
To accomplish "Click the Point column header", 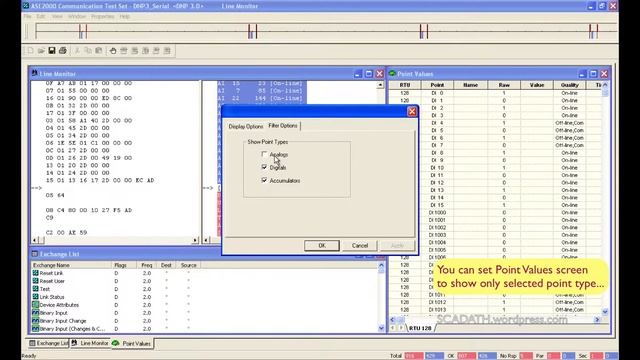I will coord(437,85).
